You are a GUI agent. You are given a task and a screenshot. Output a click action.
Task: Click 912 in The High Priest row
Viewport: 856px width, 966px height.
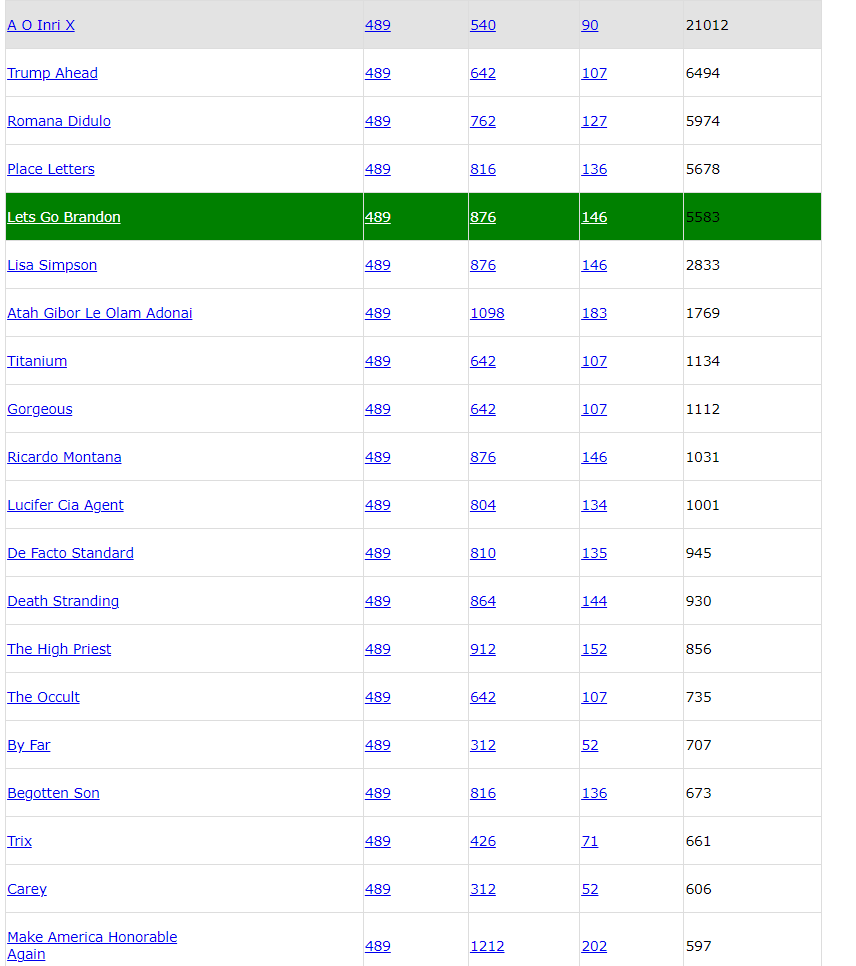pyautogui.click(x=483, y=650)
